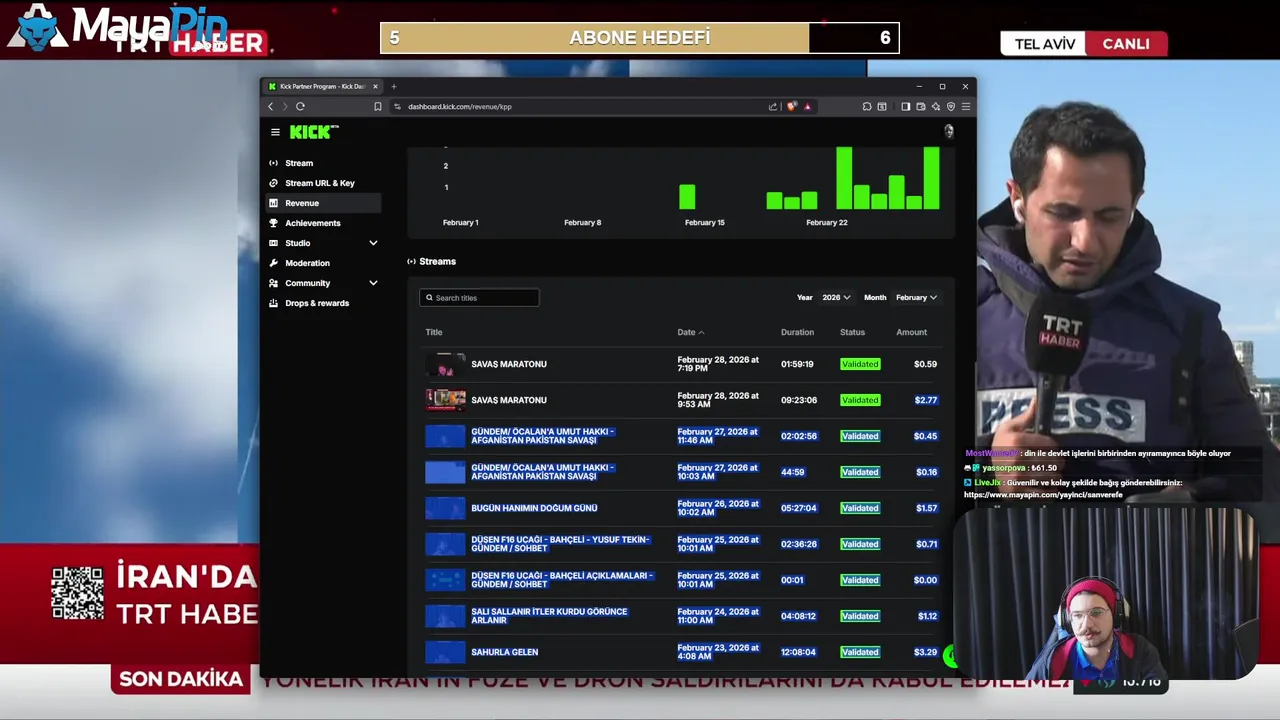This screenshot has height=720, width=1280.
Task: Open site settings icon in address bar
Action: pyautogui.click(x=397, y=106)
